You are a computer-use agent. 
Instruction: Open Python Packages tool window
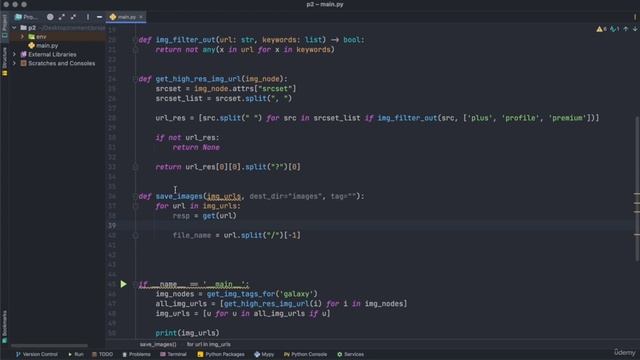point(221,354)
